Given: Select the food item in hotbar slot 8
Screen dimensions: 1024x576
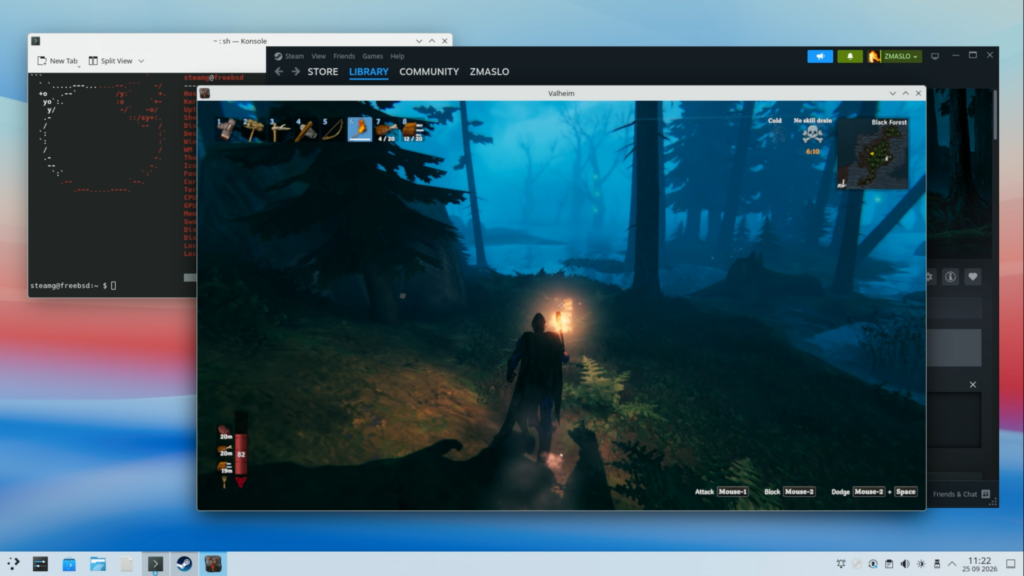Looking at the screenshot, I should click(x=413, y=129).
